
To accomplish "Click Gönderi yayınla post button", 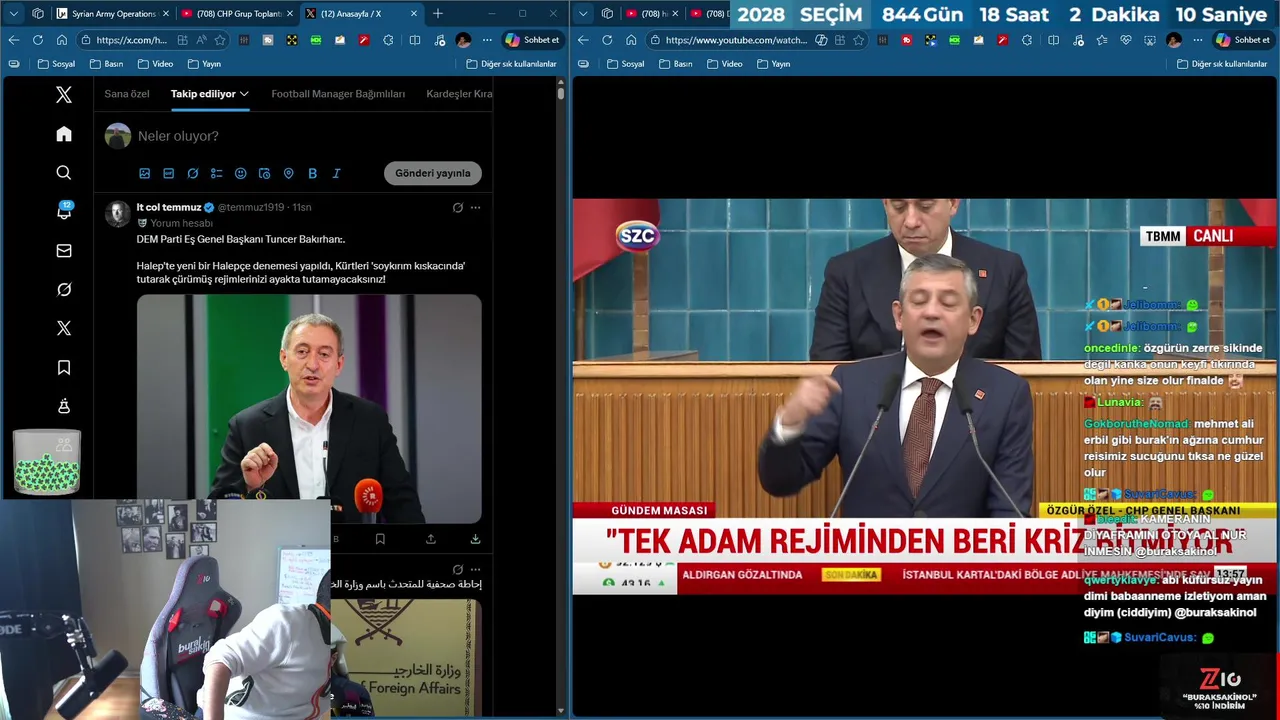I will [x=433, y=173].
